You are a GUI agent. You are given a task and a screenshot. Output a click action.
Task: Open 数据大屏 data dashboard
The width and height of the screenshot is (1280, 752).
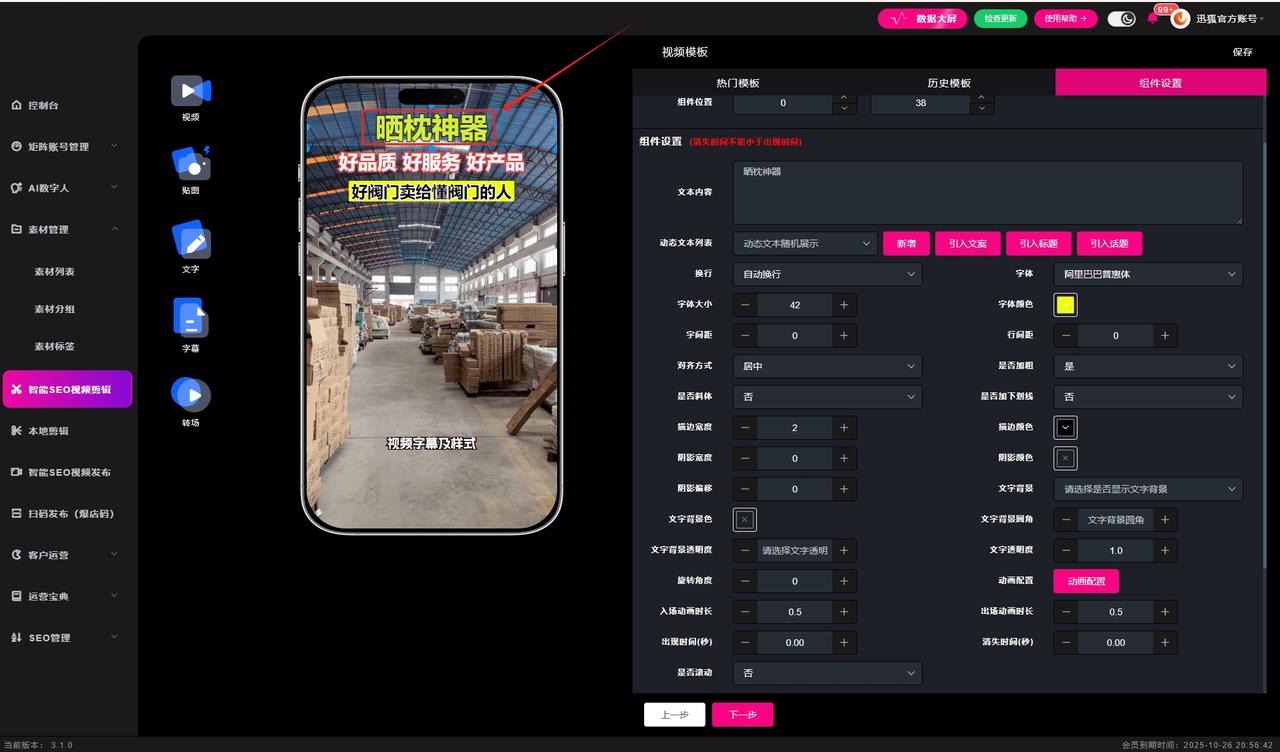point(921,18)
